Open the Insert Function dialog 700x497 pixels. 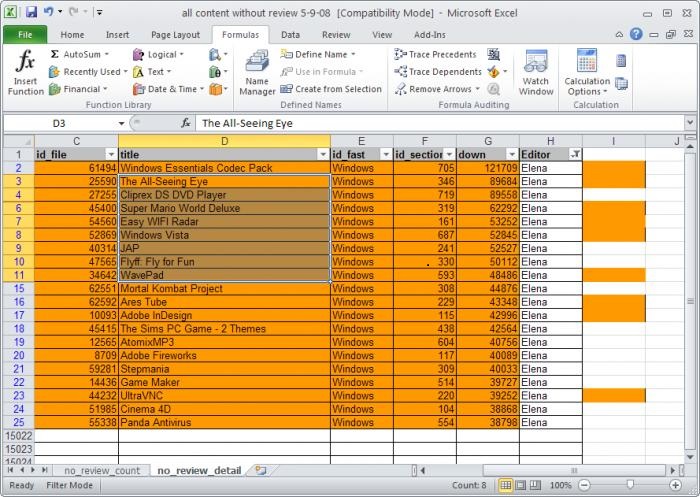pos(25,72)
